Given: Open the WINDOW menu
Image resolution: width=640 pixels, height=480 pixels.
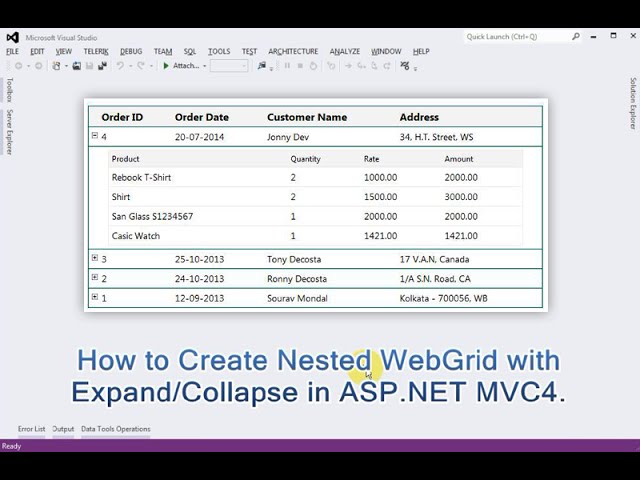Looking at the screenshot, I should click(x=386, y=51).
